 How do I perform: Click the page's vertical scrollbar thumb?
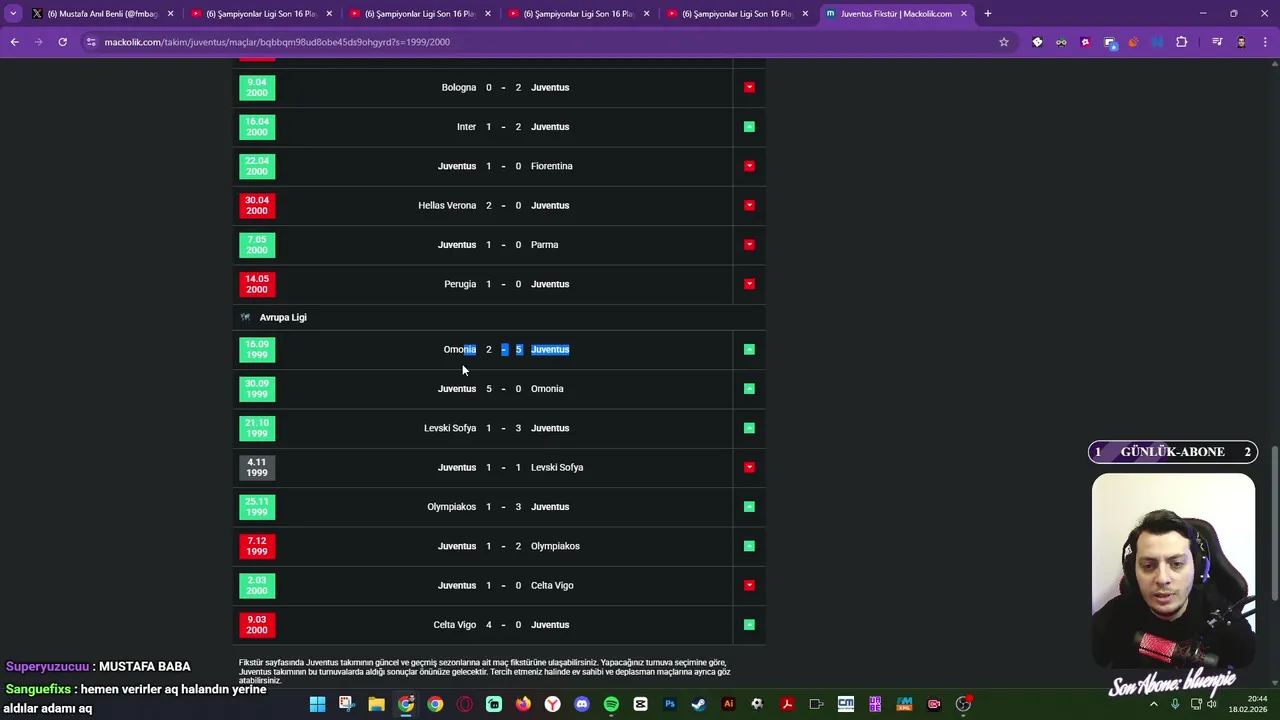1274,523
